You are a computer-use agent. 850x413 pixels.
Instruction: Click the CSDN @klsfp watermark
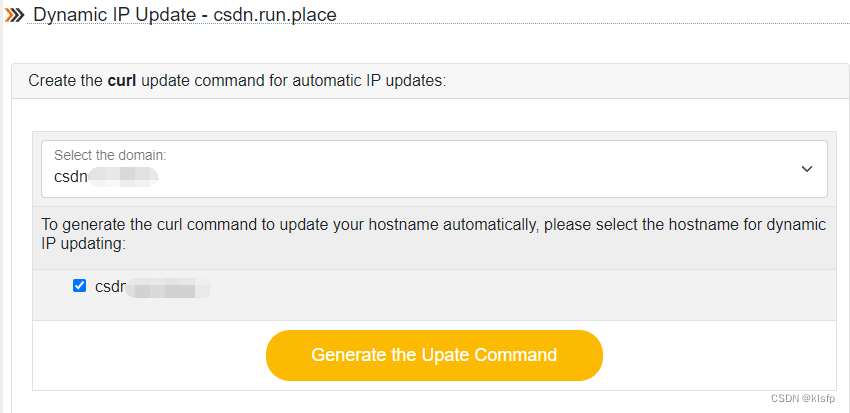click(802, 398)
